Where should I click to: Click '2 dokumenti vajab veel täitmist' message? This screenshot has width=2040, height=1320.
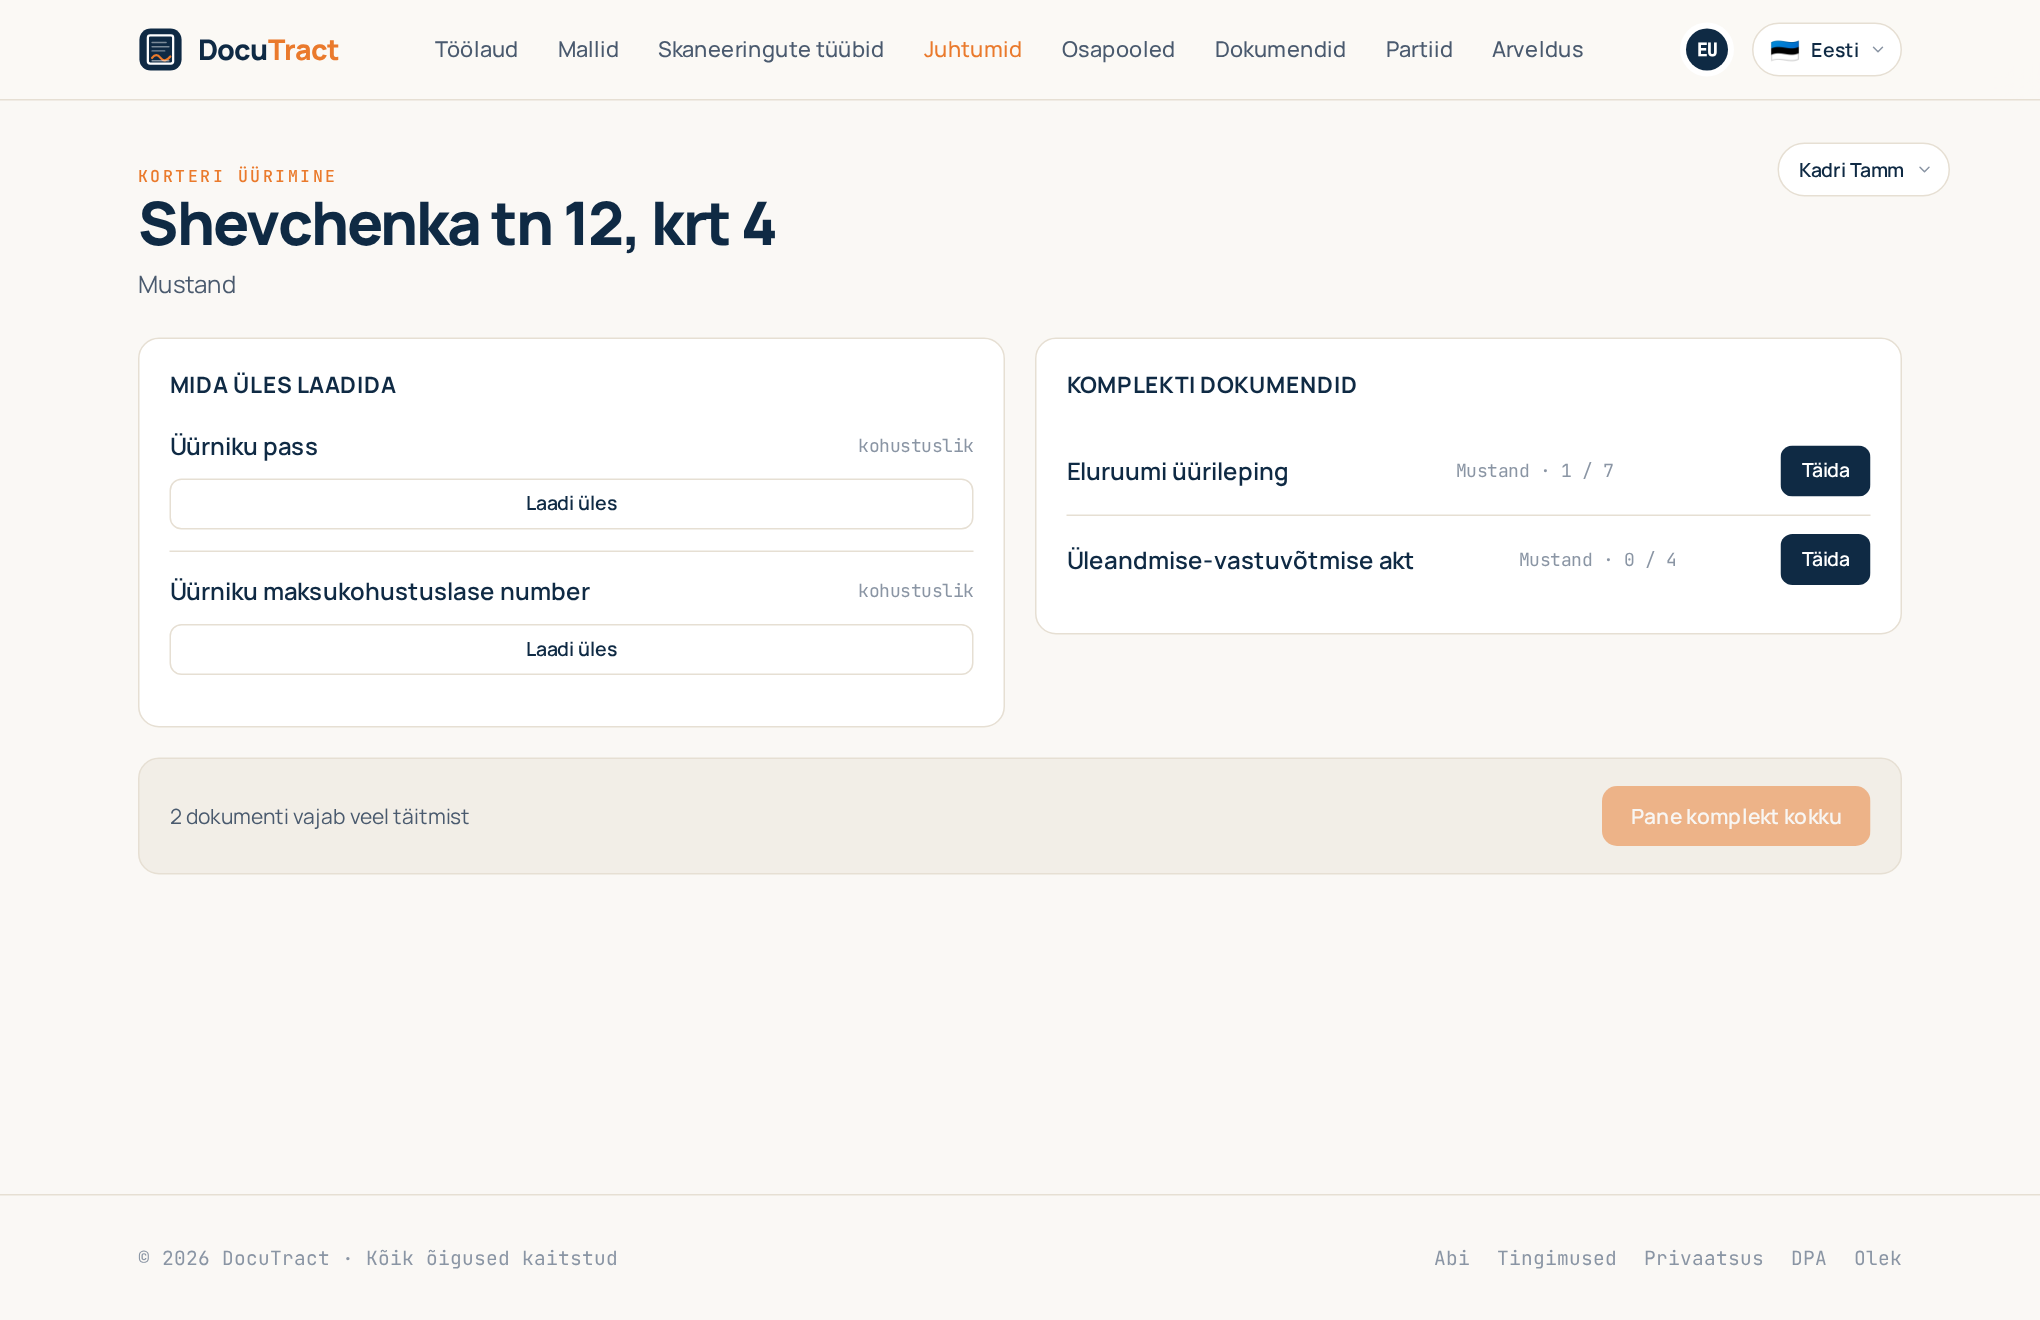[319, 816]
